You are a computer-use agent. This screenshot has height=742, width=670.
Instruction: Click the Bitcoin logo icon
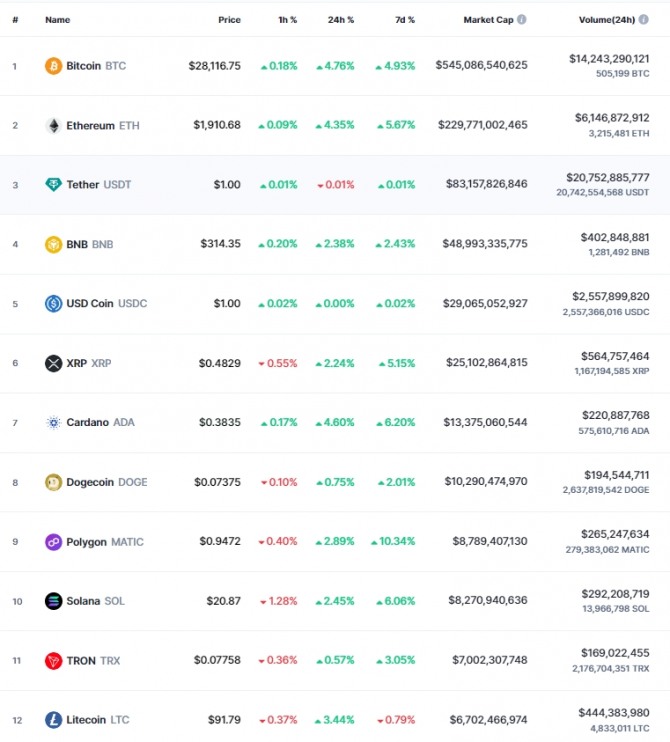53,66
